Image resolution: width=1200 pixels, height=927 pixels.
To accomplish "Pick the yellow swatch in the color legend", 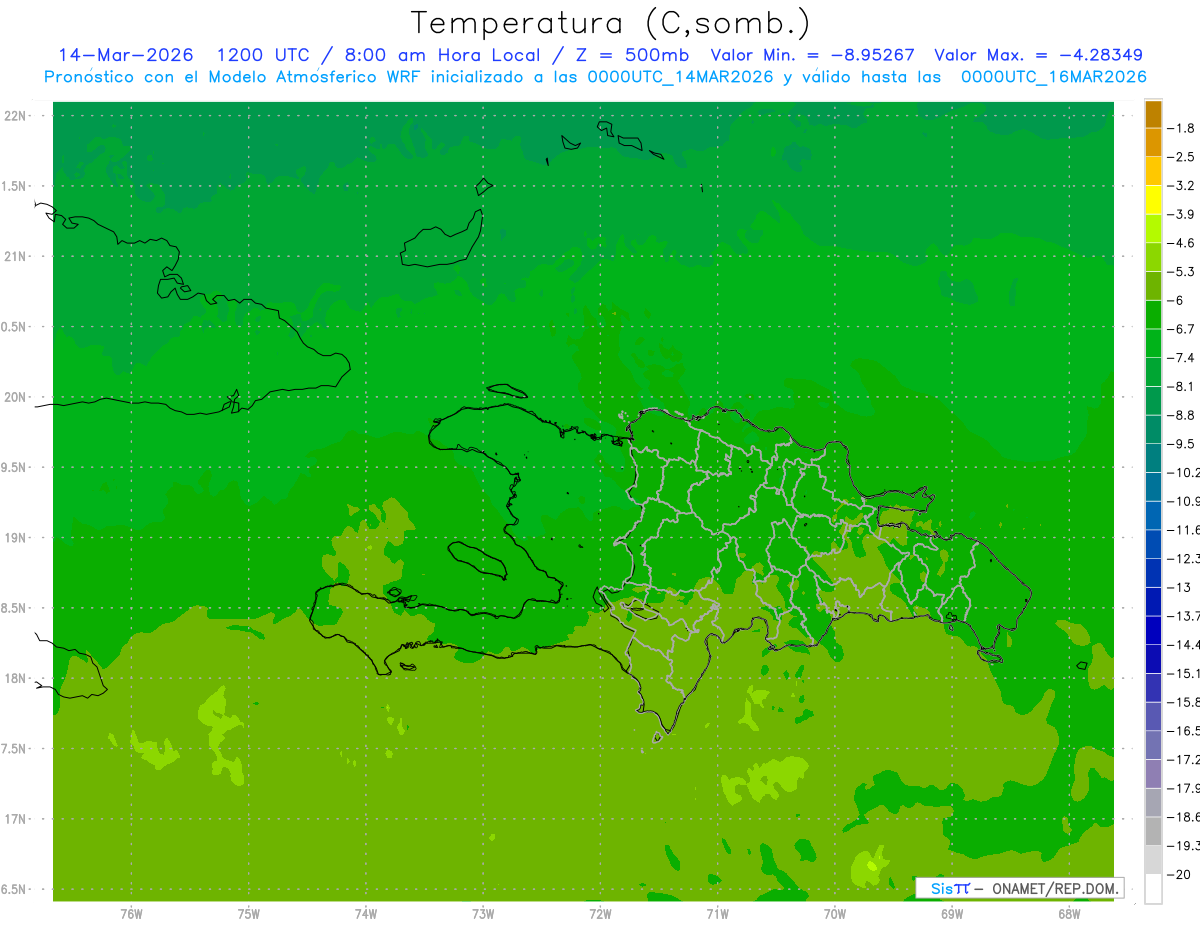I will pos(1153,199).
